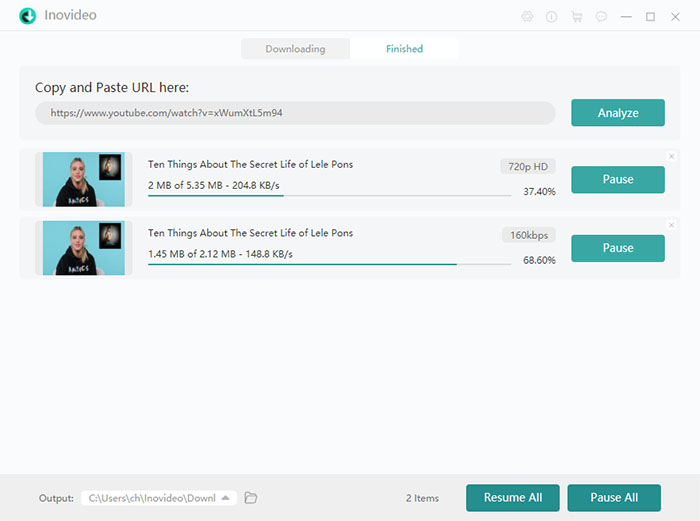This screenshot has width=700, height=521.
Task: Remove the 720p HD download item
Action: (671, 156)
